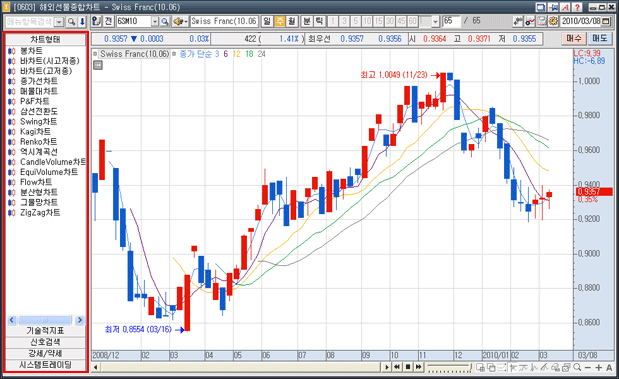The image size is (619, 379).
Task: Select 바차트(시고저종) chart type
Action: (x=50, y=61)
